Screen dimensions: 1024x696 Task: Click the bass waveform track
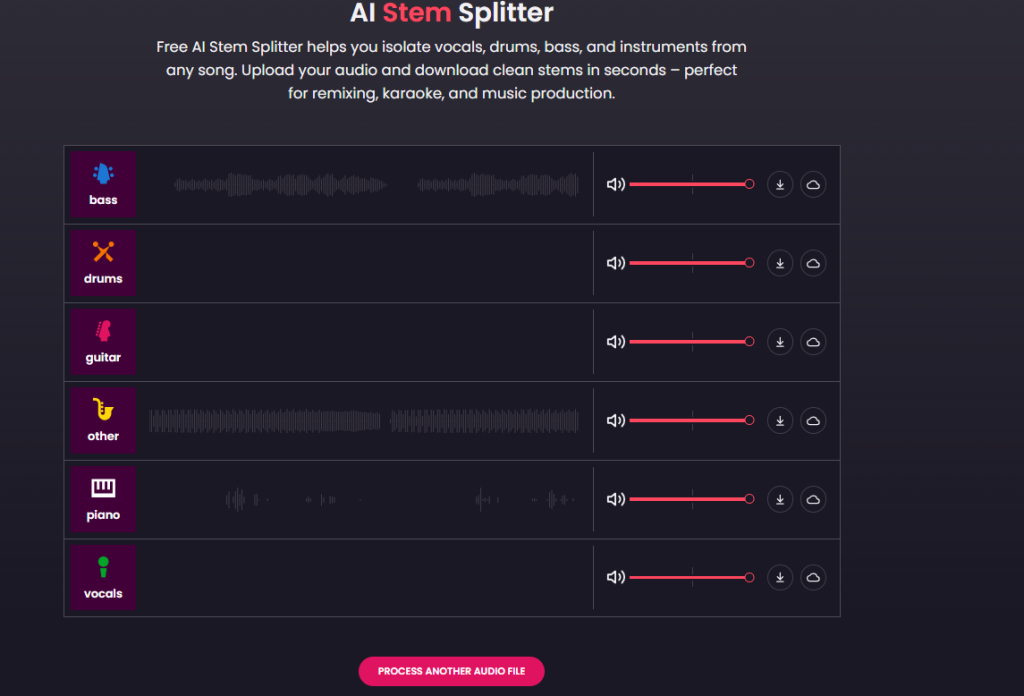coord(376,185)
